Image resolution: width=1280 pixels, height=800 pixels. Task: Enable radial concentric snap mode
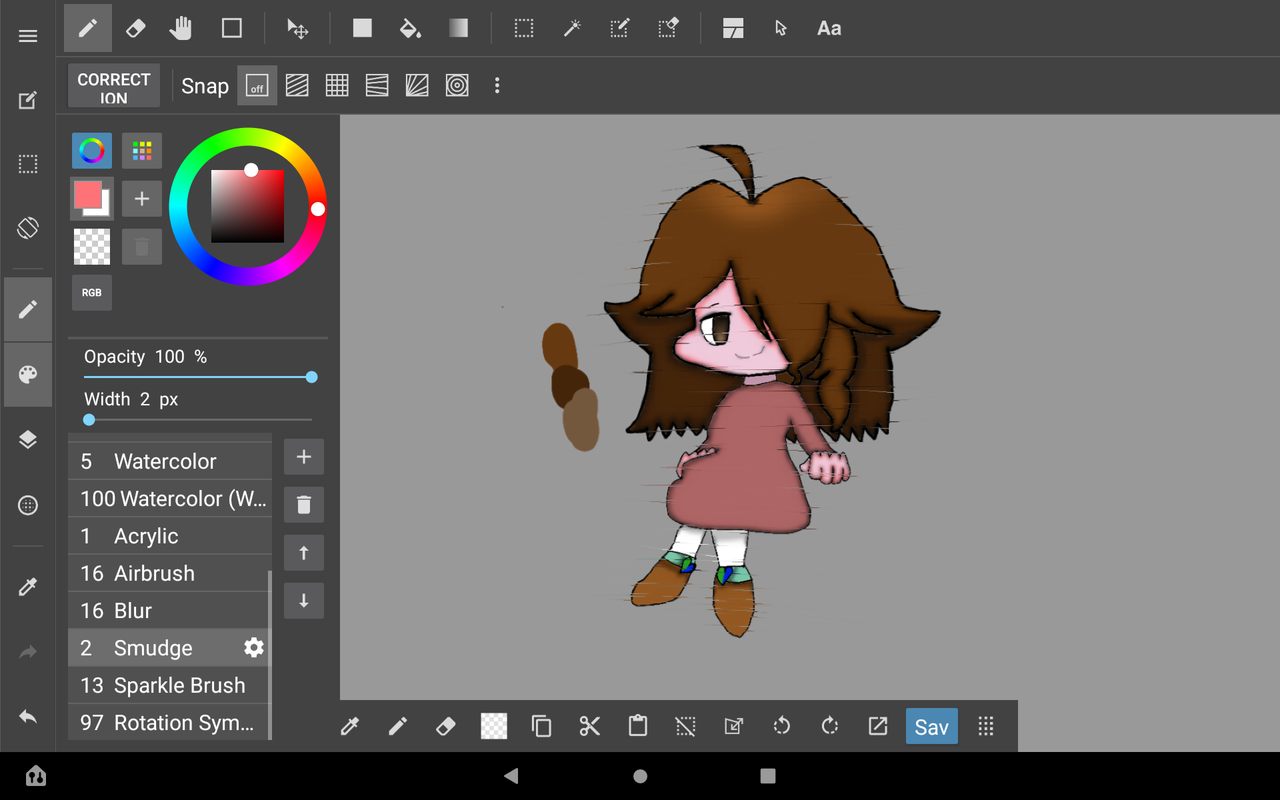pyautogui.click(x=457, y=86)
